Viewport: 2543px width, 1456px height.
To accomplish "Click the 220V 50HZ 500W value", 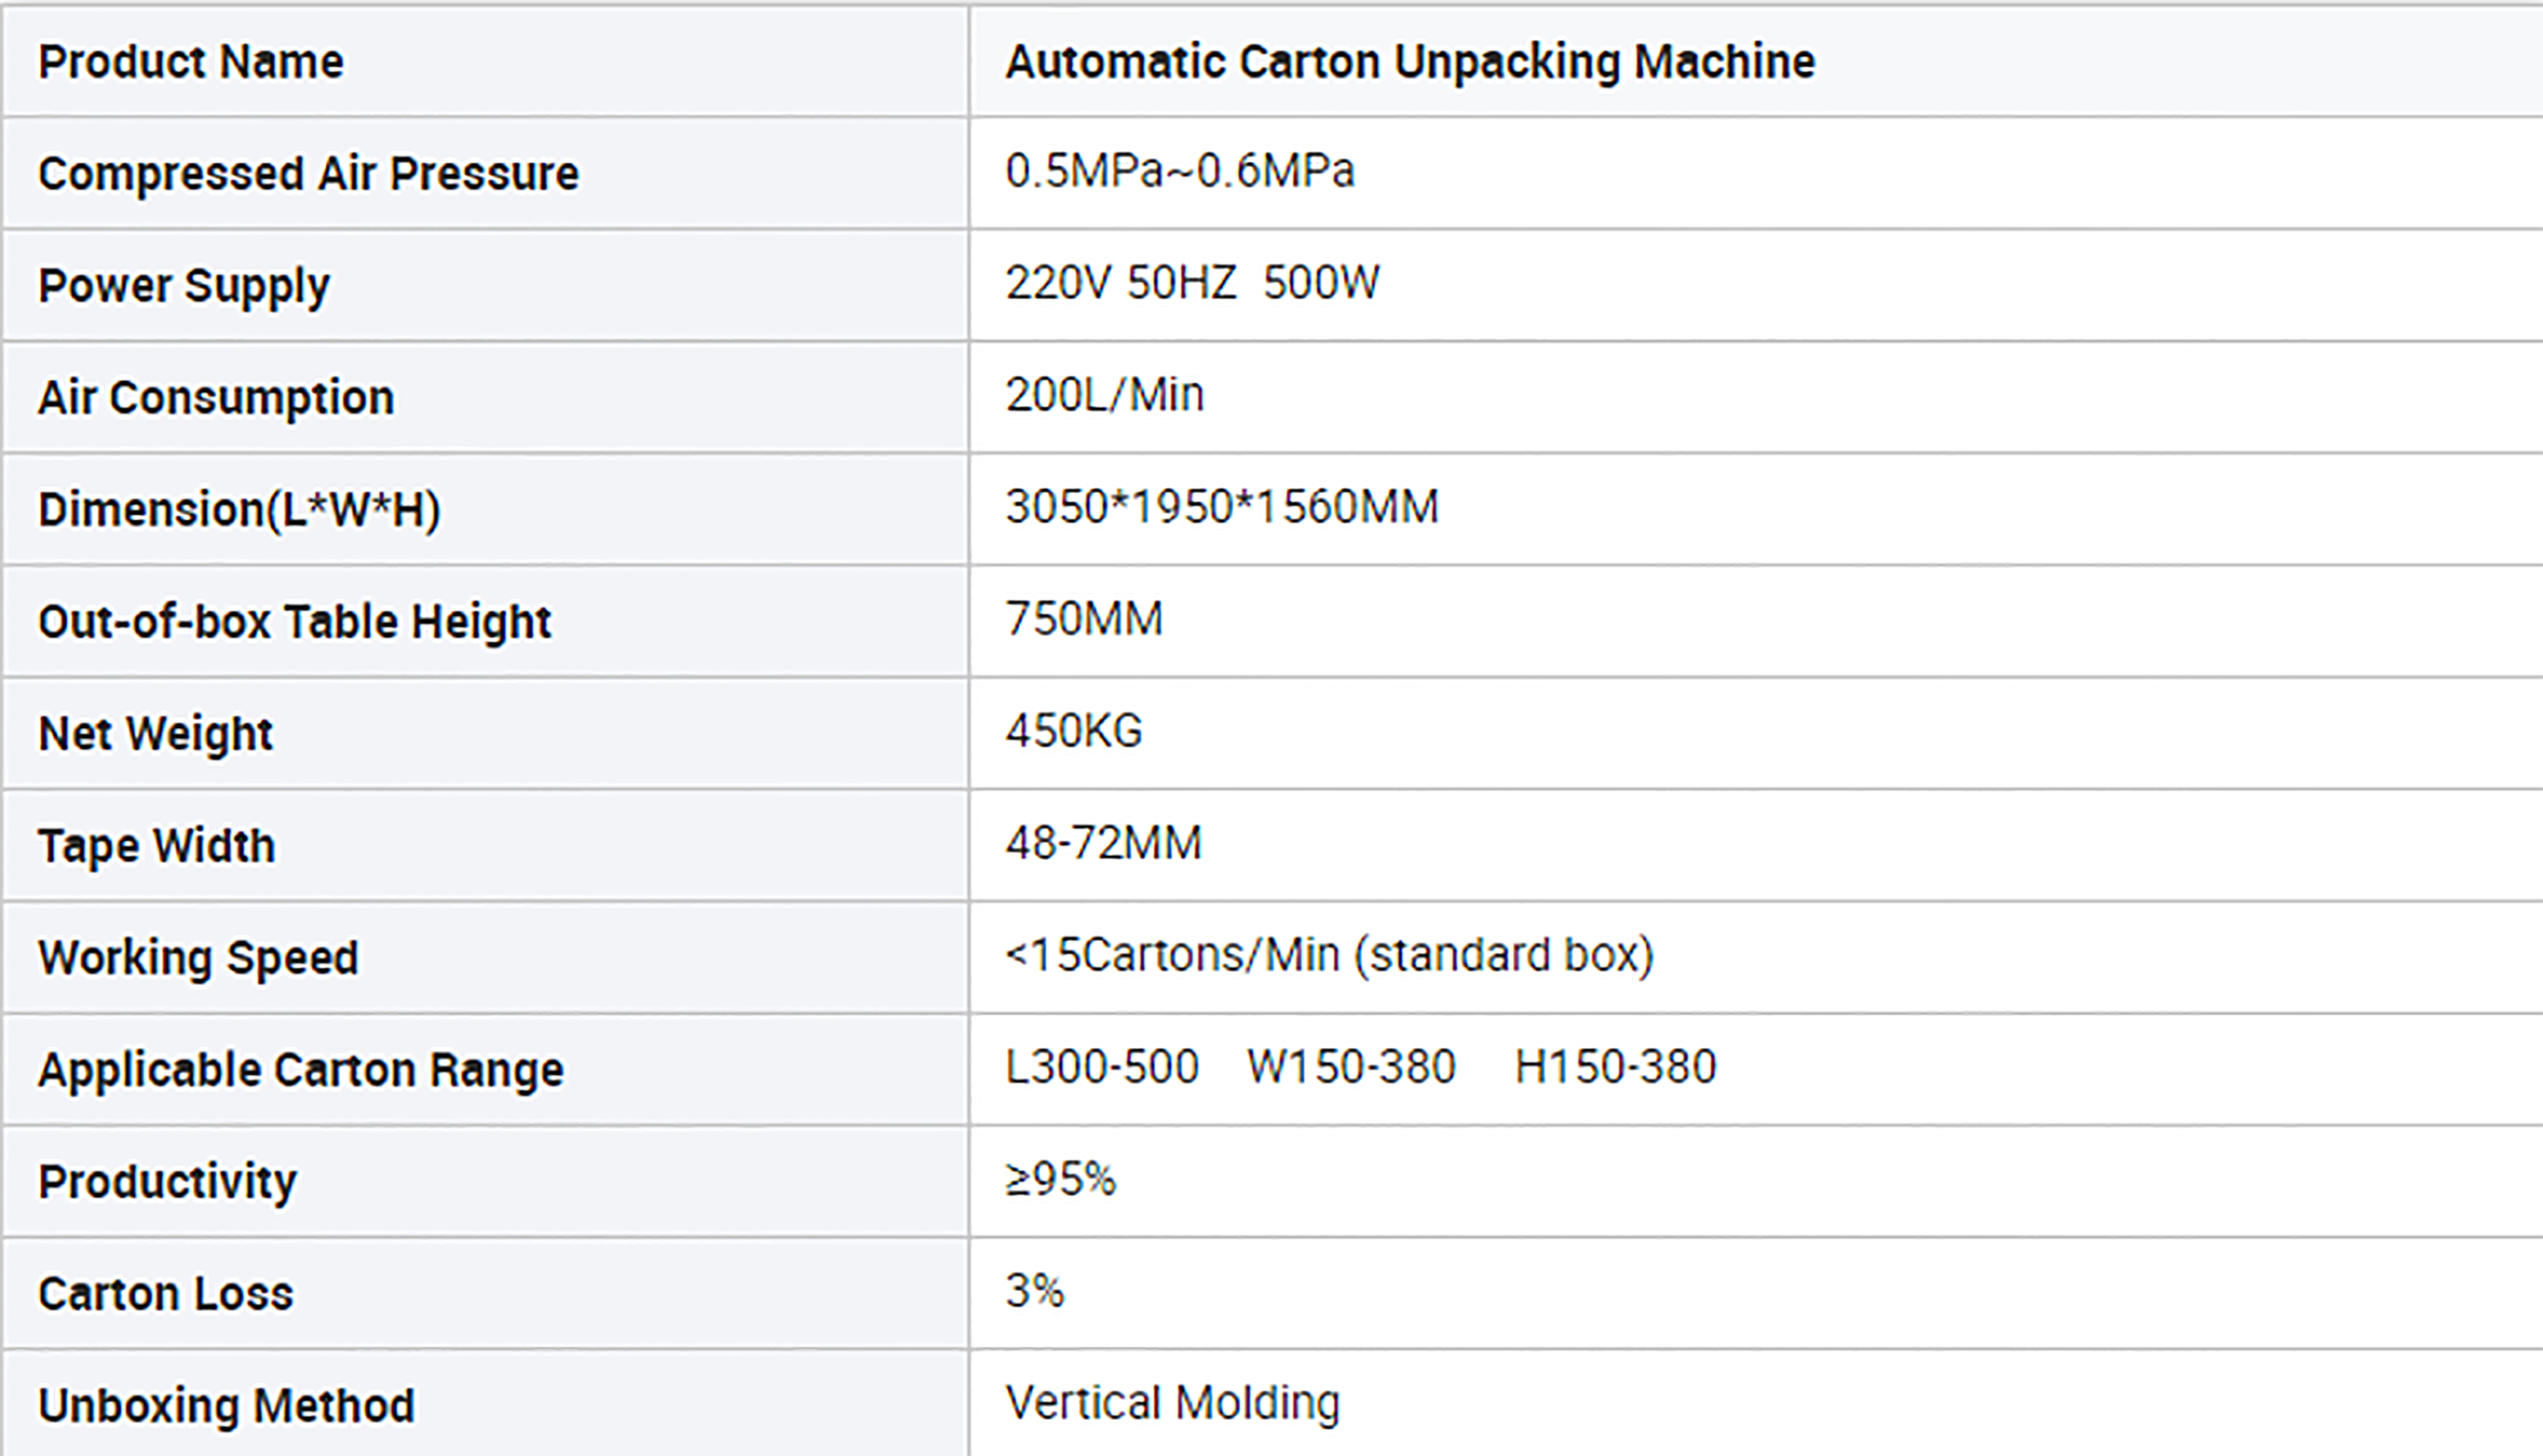I will pyautogui.click(x=1192, y=283).
